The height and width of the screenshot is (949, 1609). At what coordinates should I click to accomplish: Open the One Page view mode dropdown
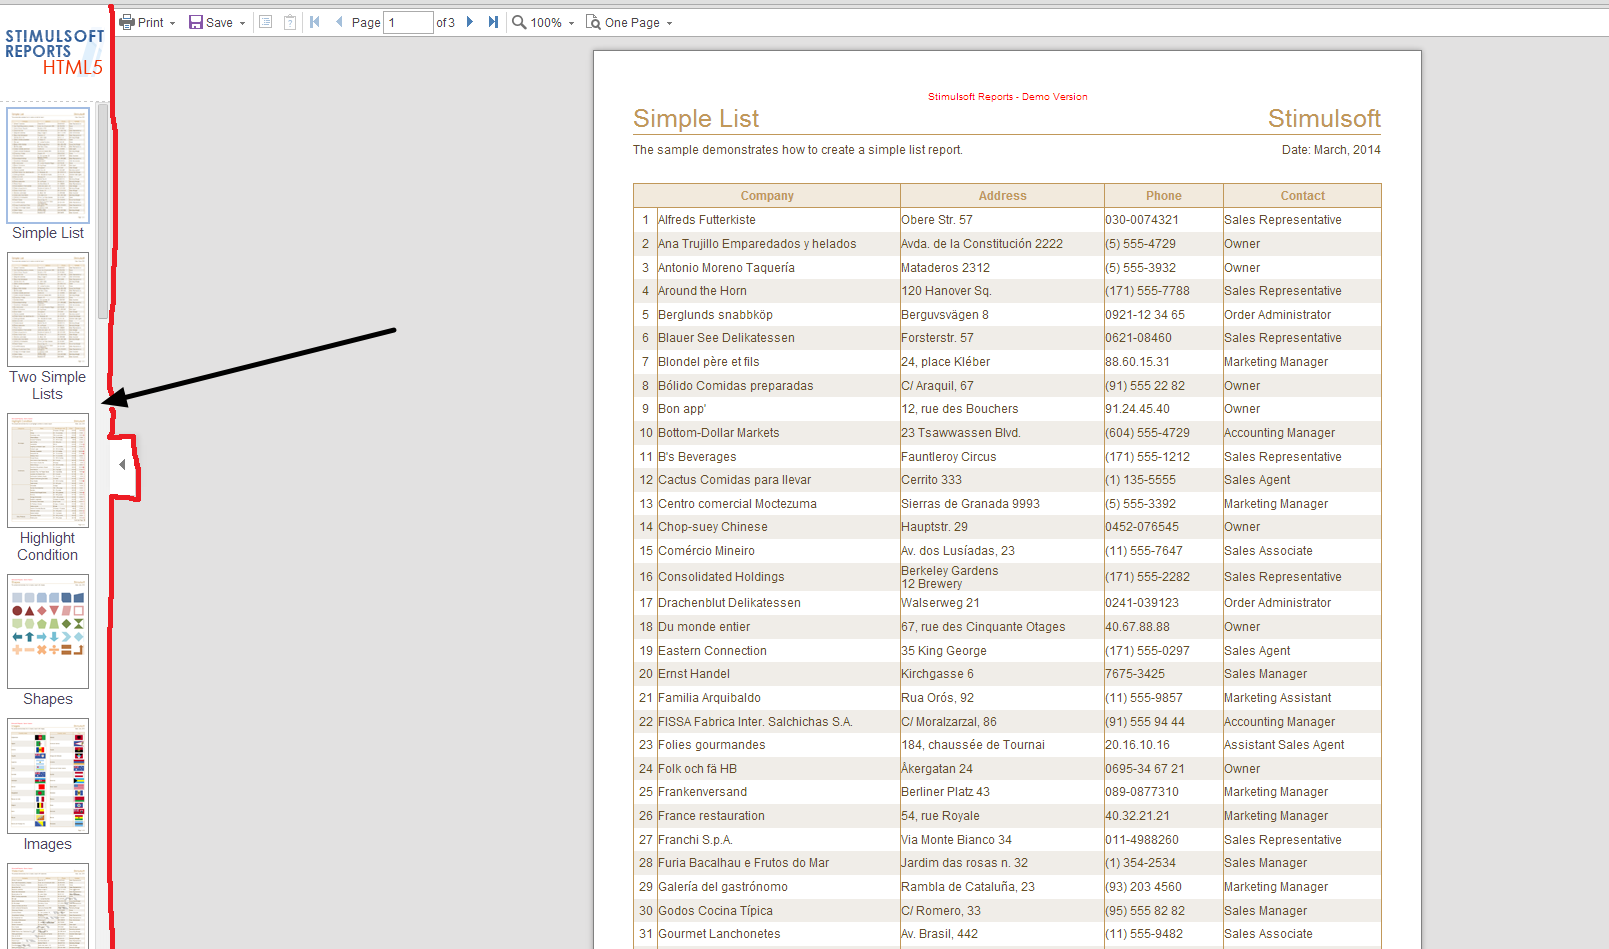[x=629, y=22]
